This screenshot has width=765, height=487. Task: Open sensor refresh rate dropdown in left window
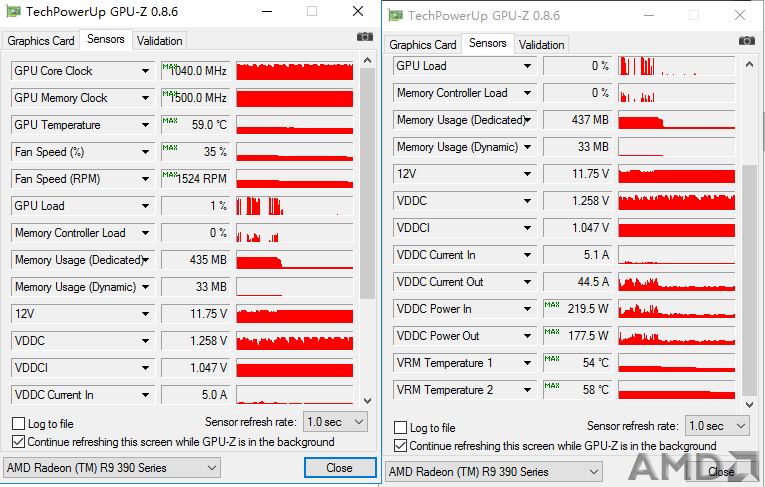coord(335,422)
